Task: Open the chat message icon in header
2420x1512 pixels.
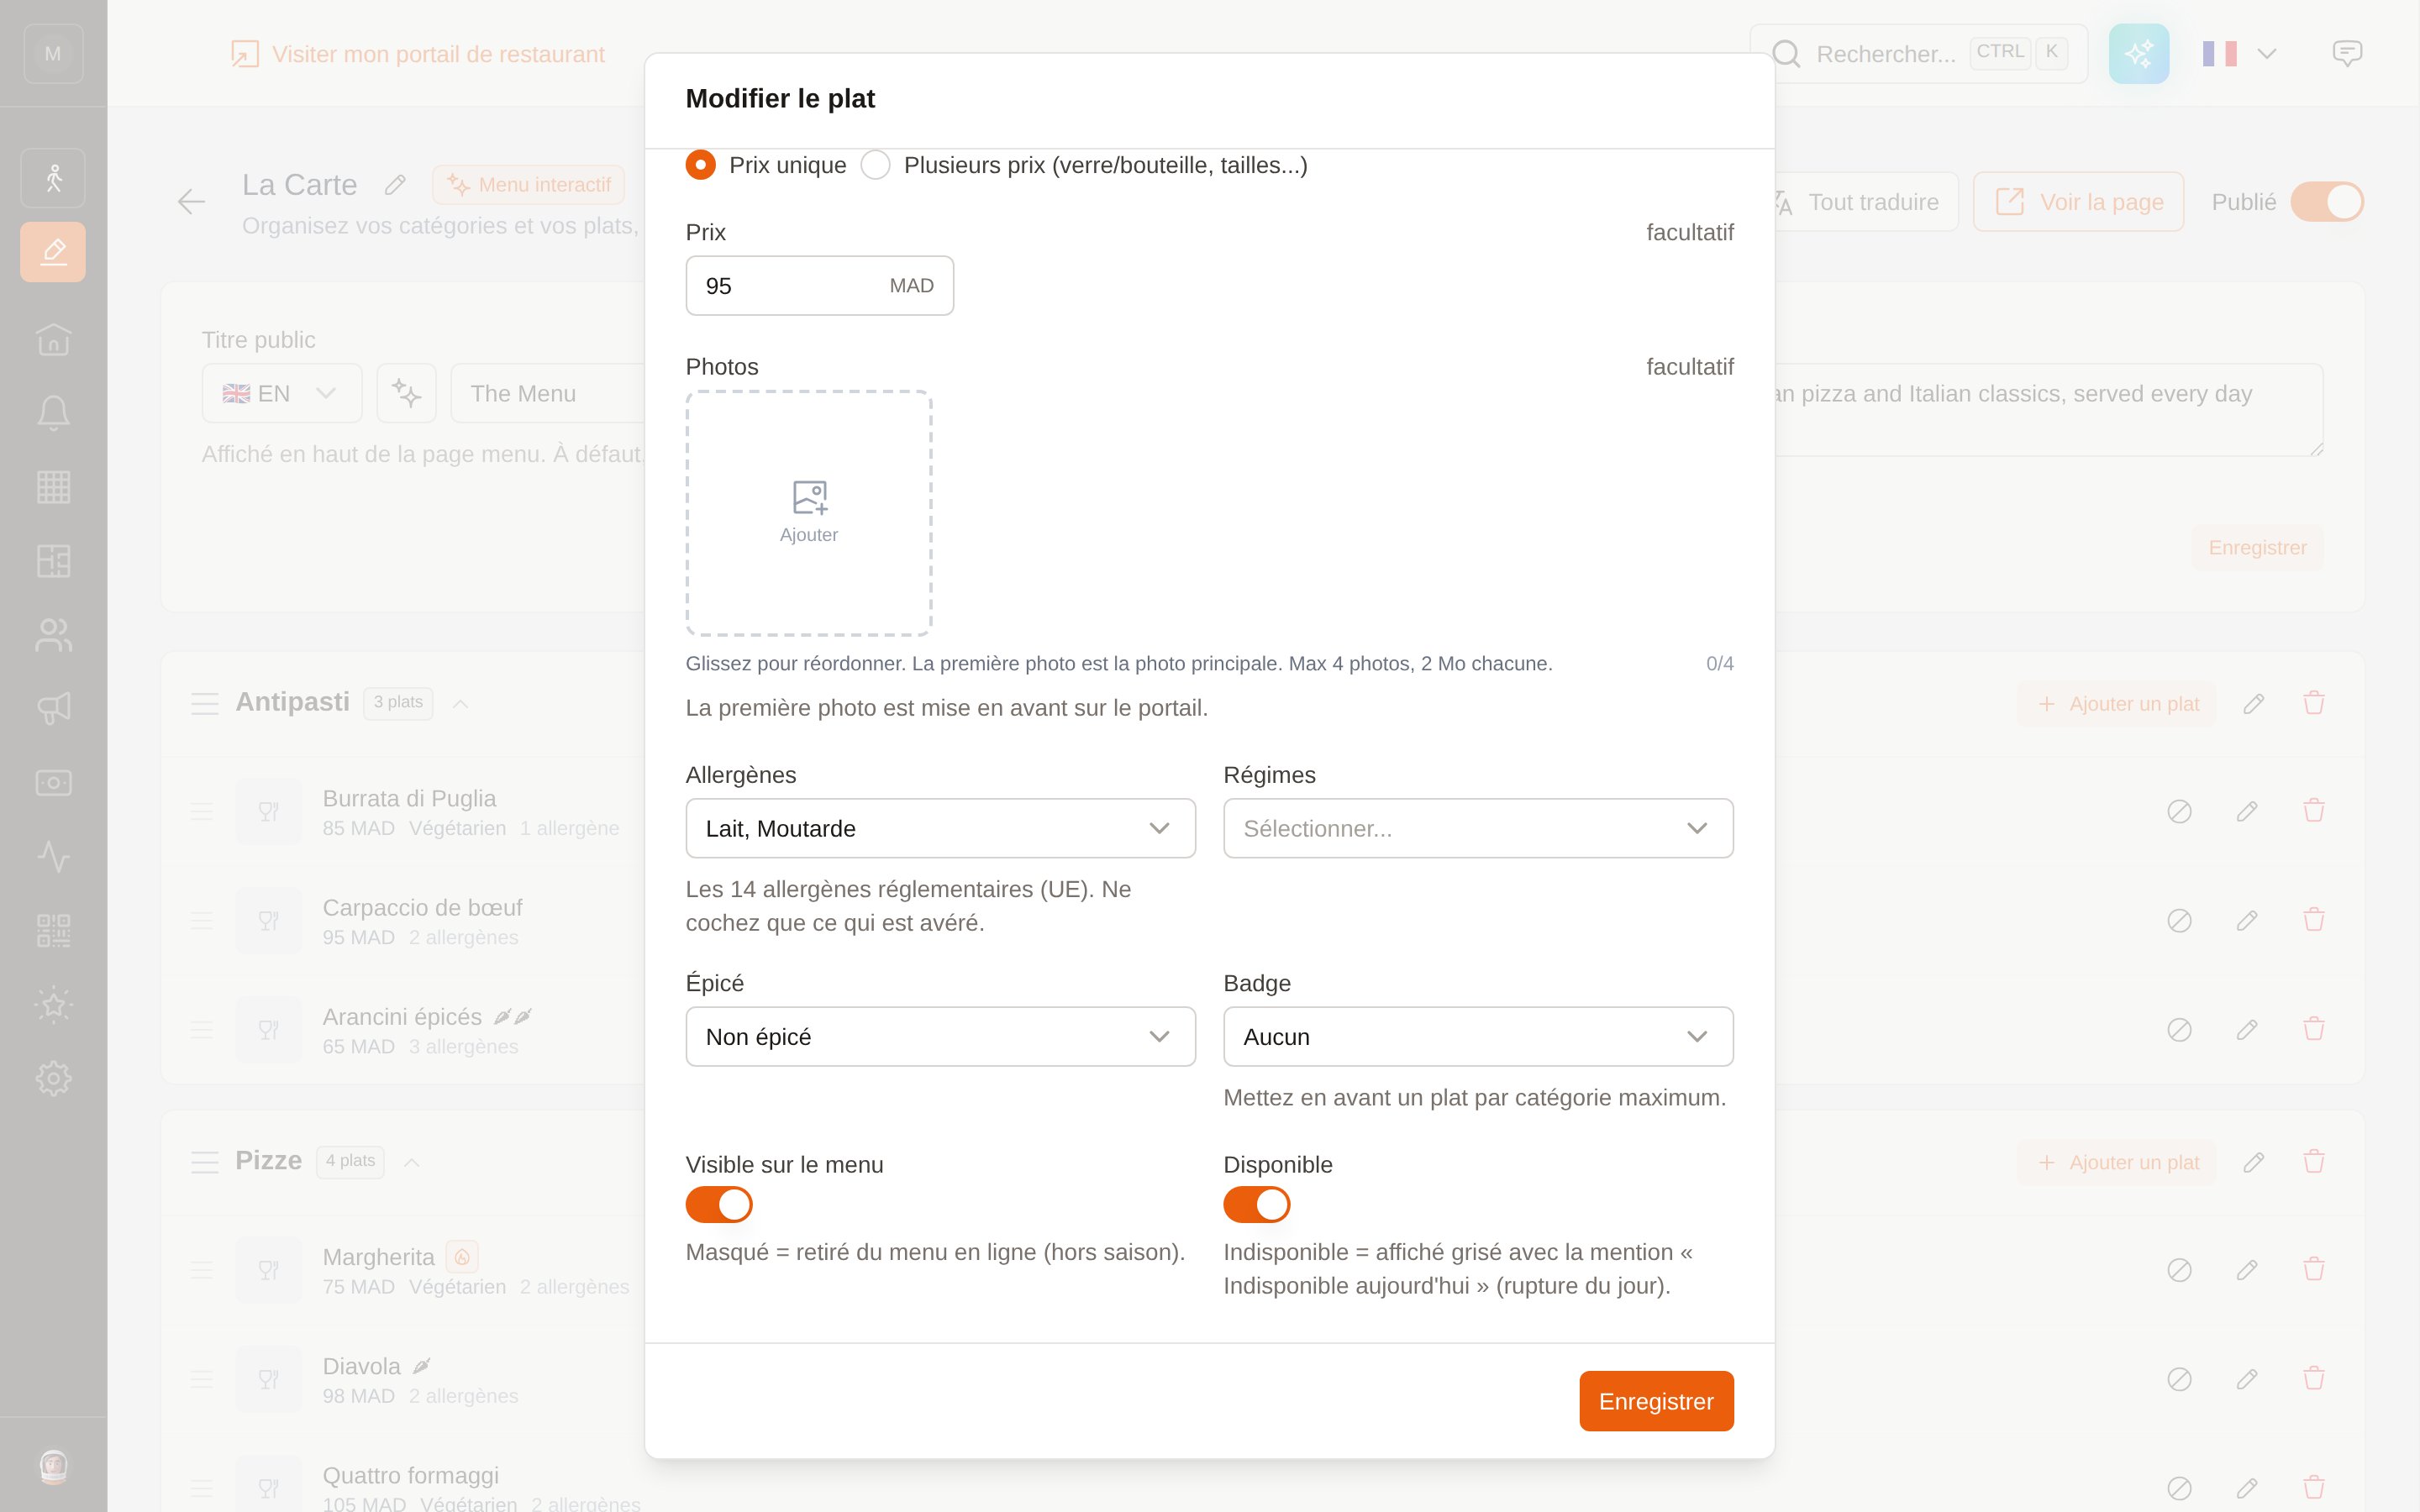Action: pyautogui.click(x=2347, y=53)
